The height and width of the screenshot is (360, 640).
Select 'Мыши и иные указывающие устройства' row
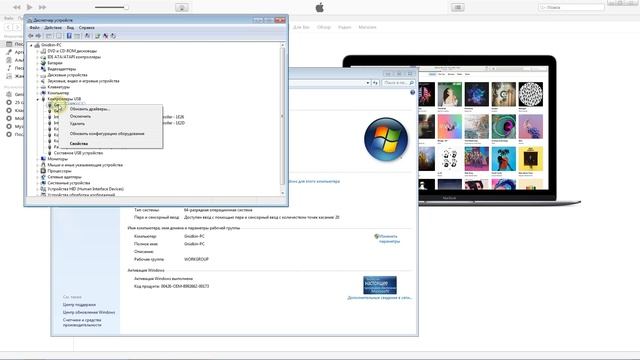85,165
